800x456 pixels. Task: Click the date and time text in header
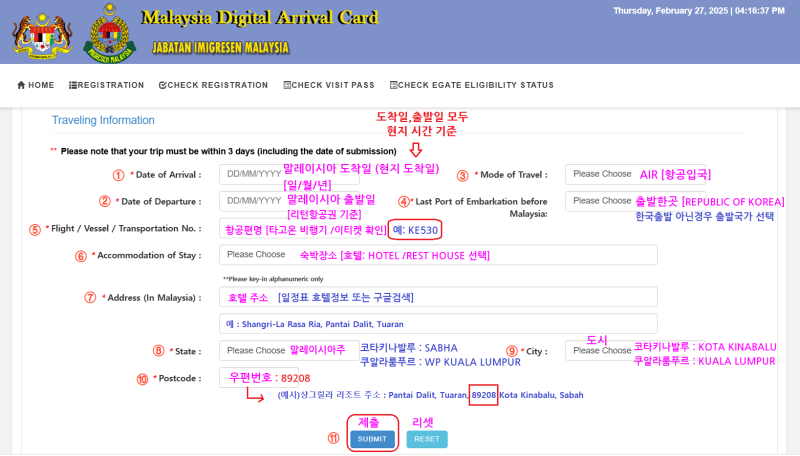tap(699, 11)
